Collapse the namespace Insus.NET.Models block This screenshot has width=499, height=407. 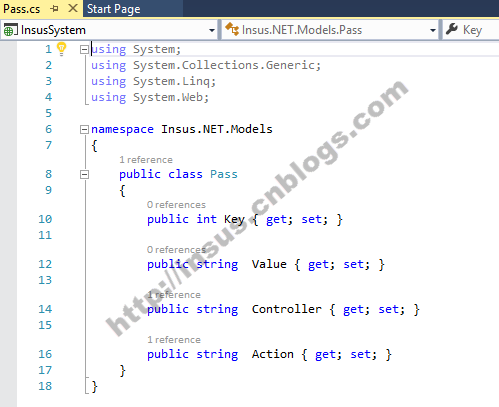[84, 129]
